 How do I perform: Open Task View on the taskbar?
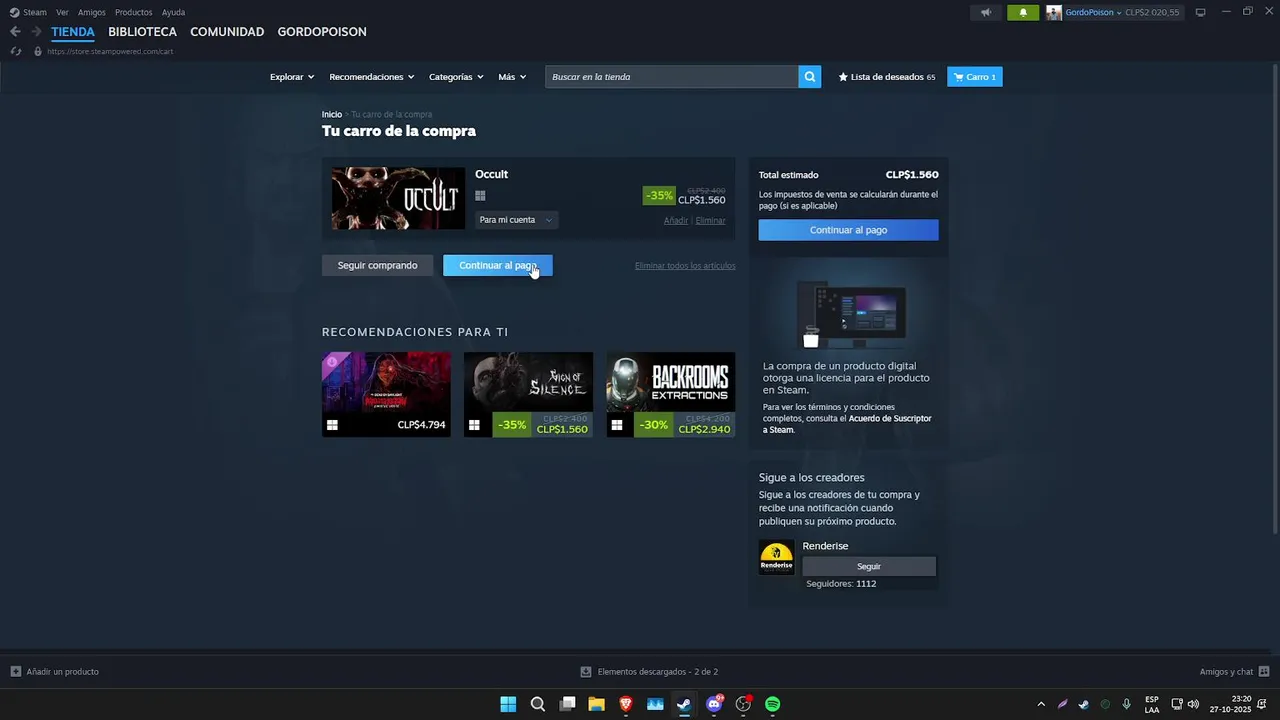click(567, 704)
